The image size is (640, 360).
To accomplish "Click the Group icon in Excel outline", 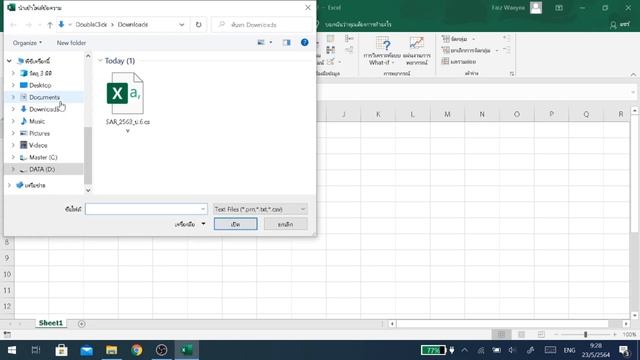I will click(x=446, y=39).
